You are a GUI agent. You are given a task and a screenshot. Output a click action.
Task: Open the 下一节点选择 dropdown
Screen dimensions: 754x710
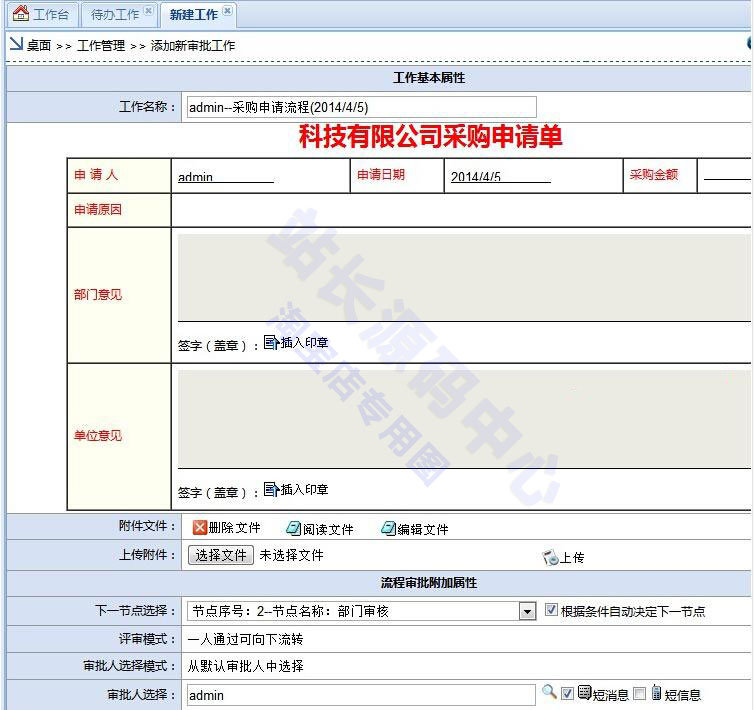[x=528, y=611]
